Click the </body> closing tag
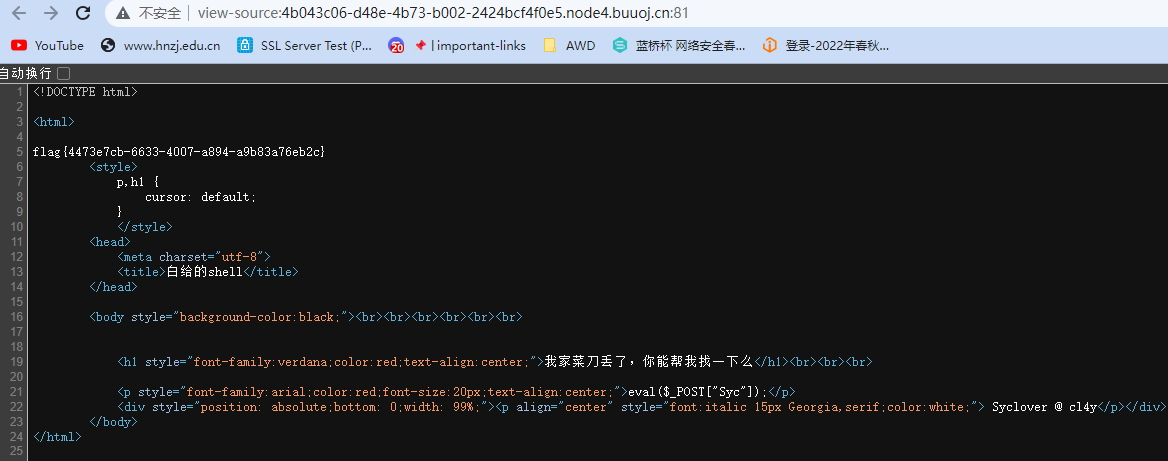 pyautogui.click(x=113, y=422)
